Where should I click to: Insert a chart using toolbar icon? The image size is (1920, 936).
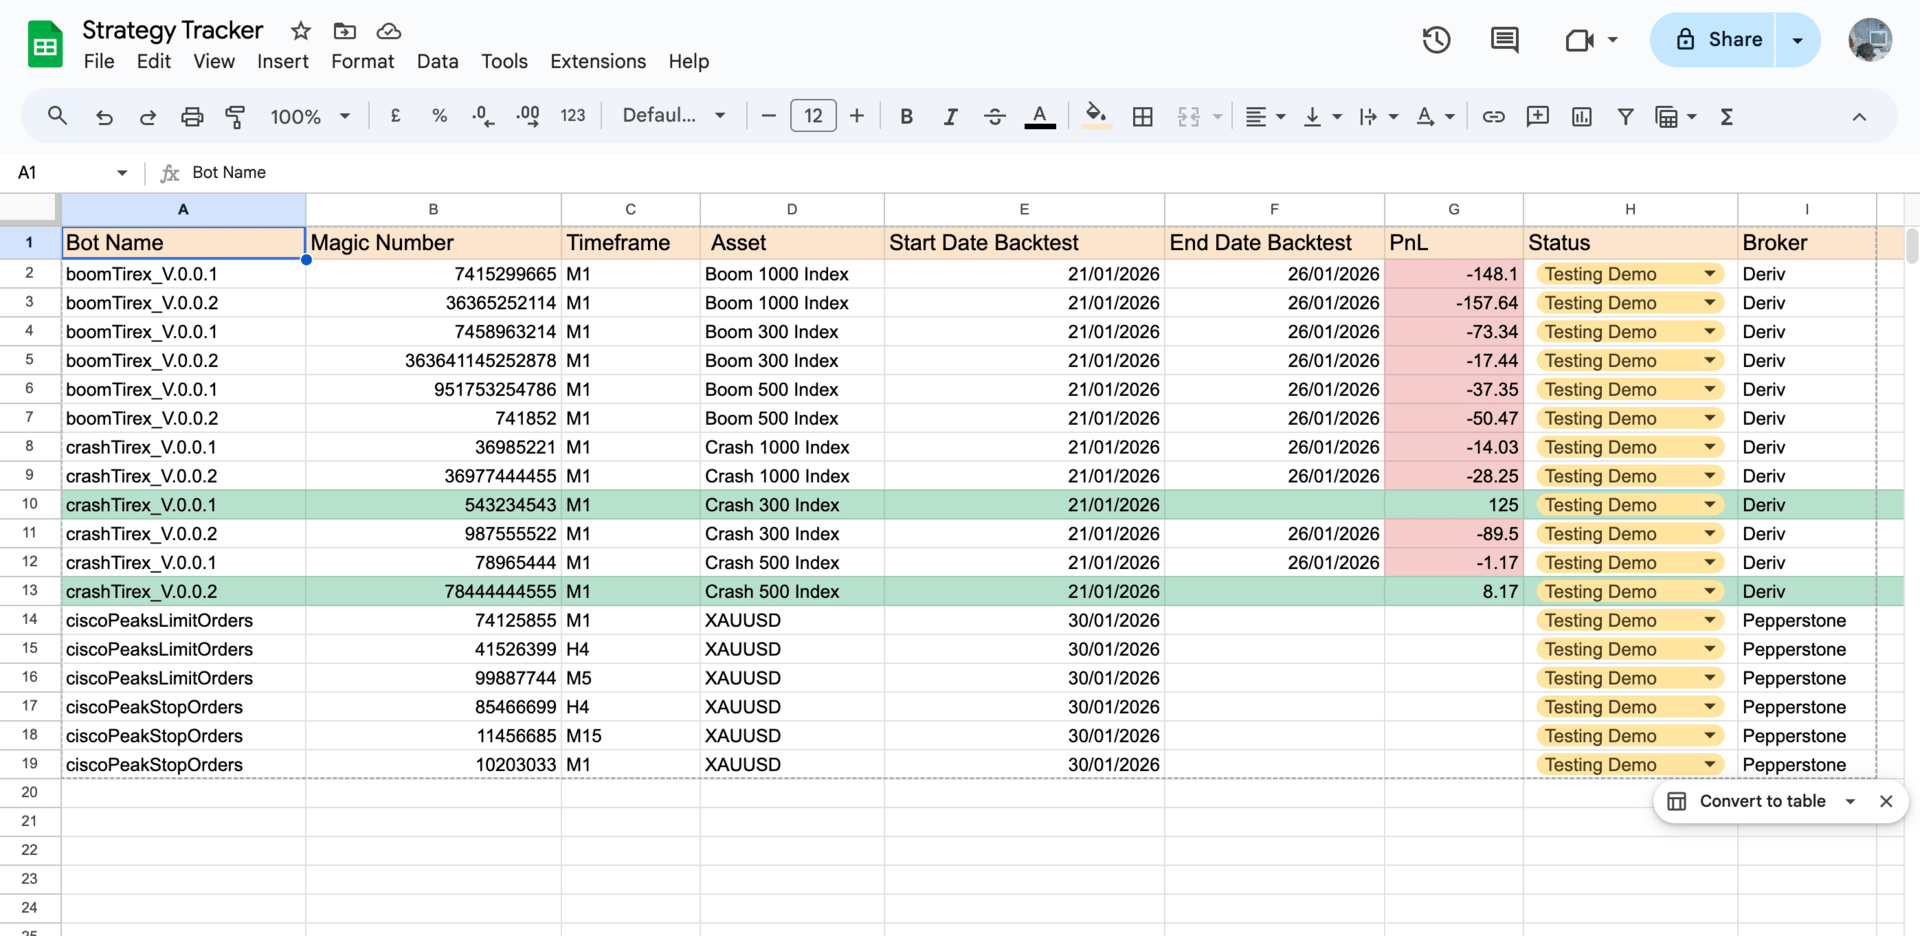(1581, 117)
